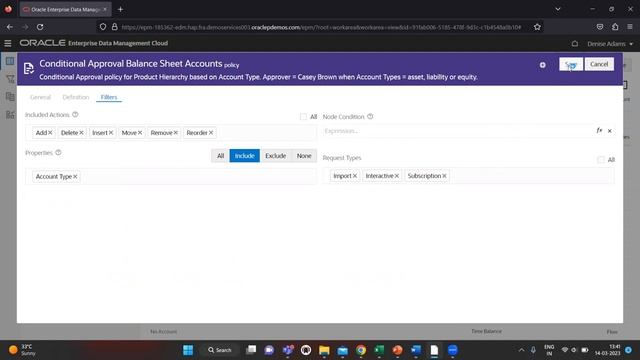Open the taskbar clock and date

(x=608, y=350)
